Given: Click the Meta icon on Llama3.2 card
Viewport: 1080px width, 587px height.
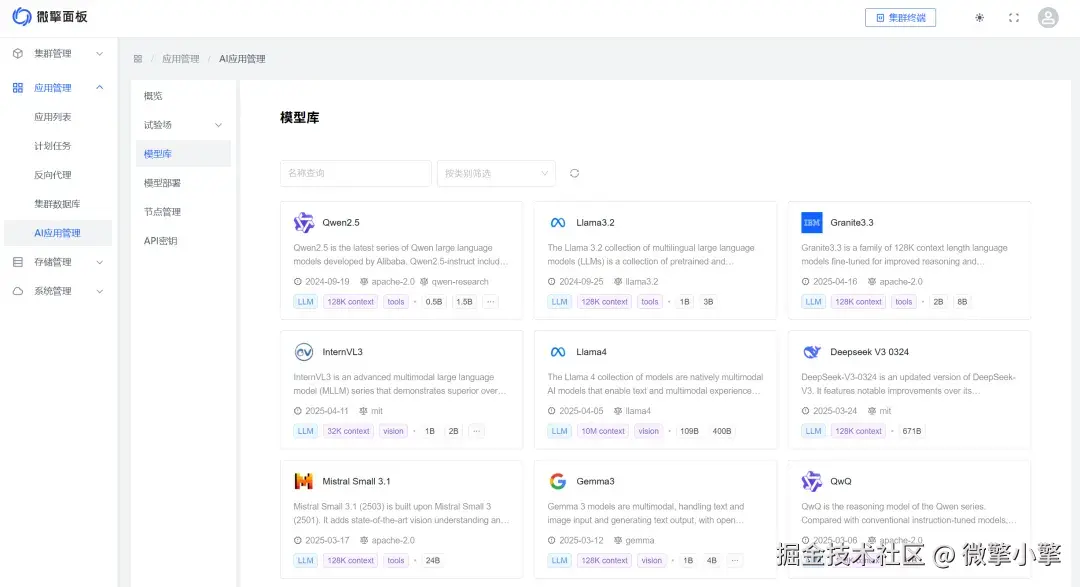Looking at the screenshot, I should coord(558,222).
